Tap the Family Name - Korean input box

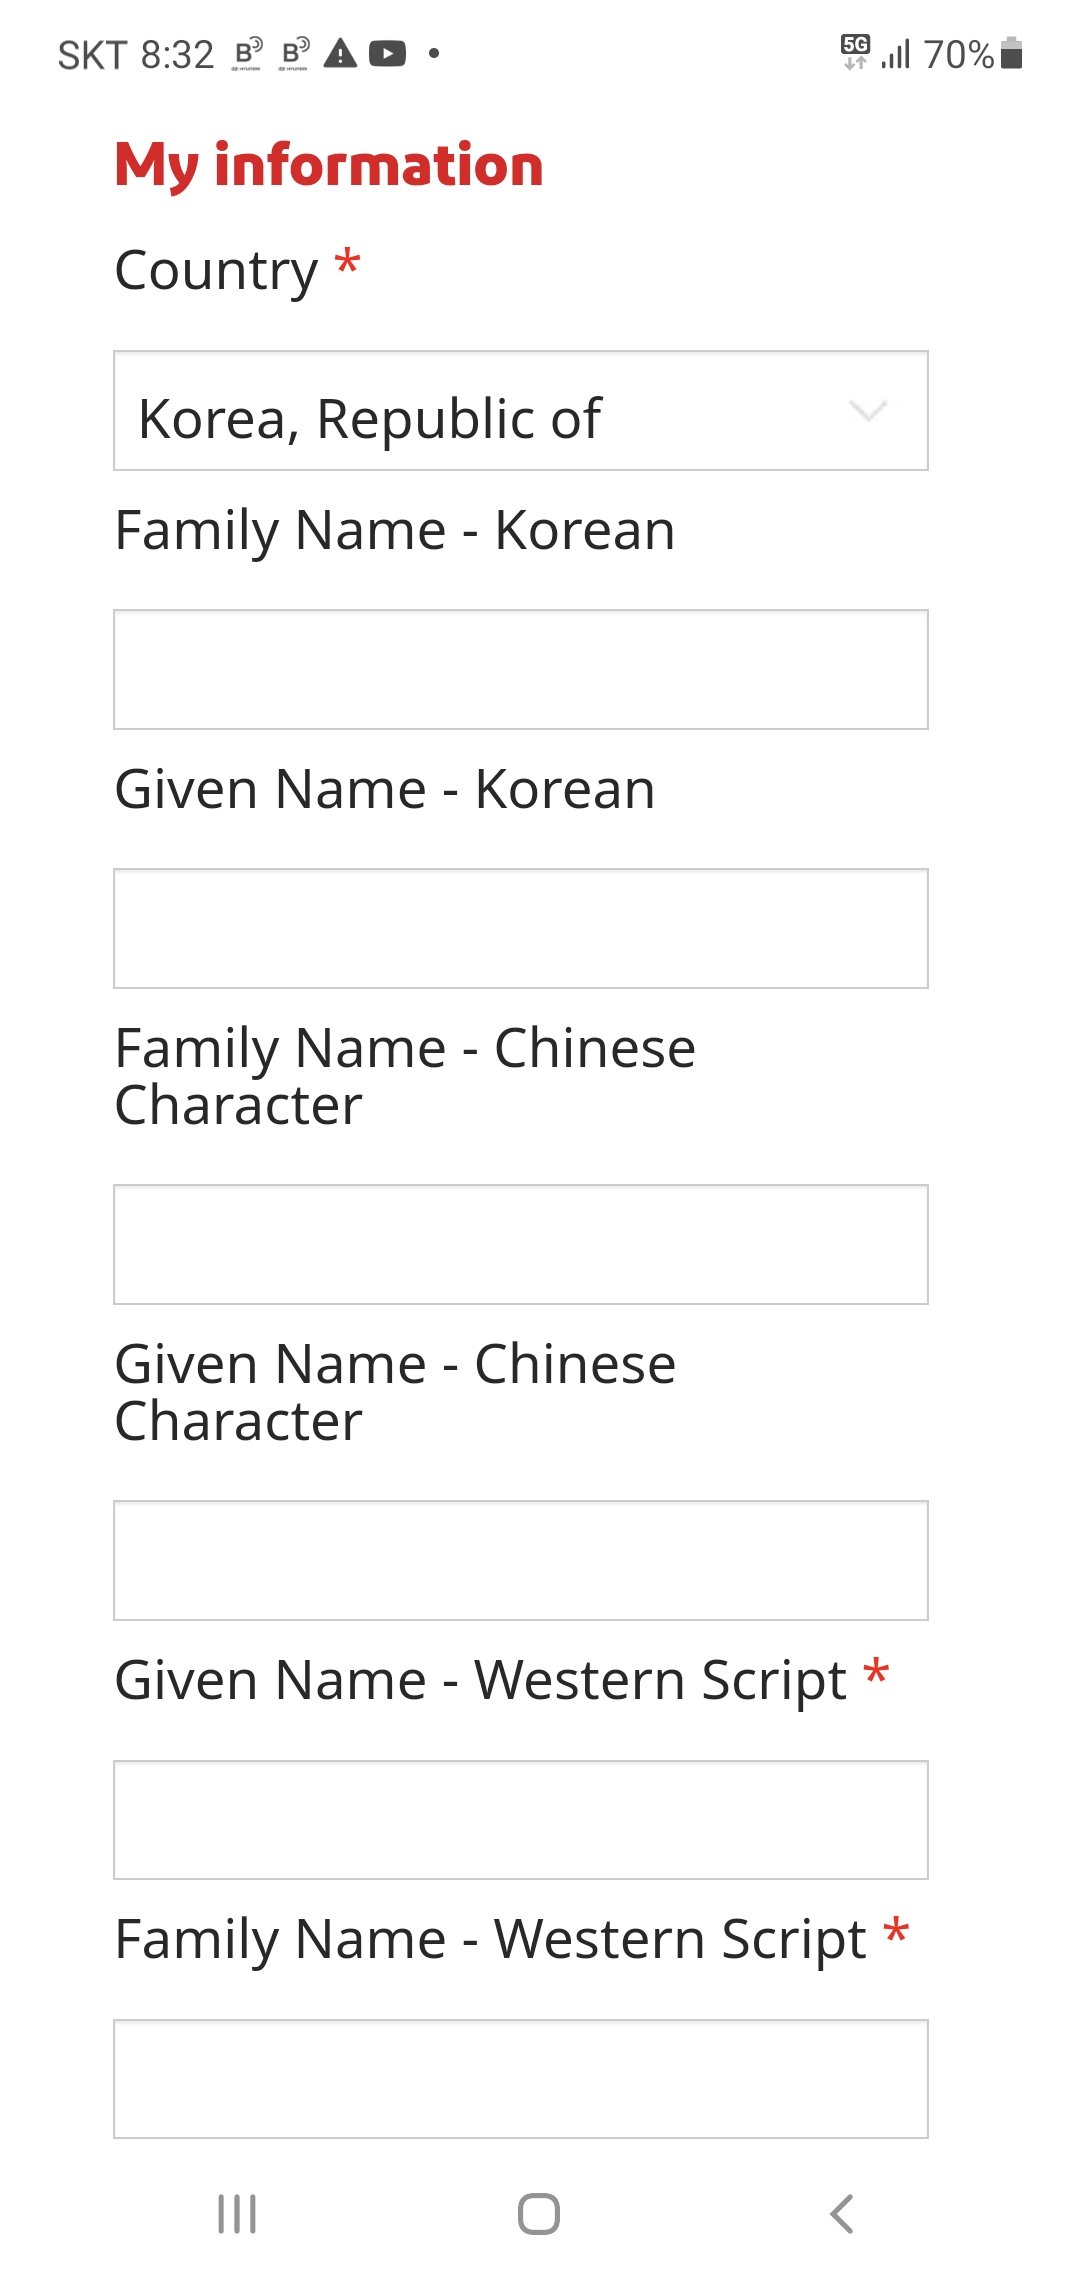(x=520, y=669)
